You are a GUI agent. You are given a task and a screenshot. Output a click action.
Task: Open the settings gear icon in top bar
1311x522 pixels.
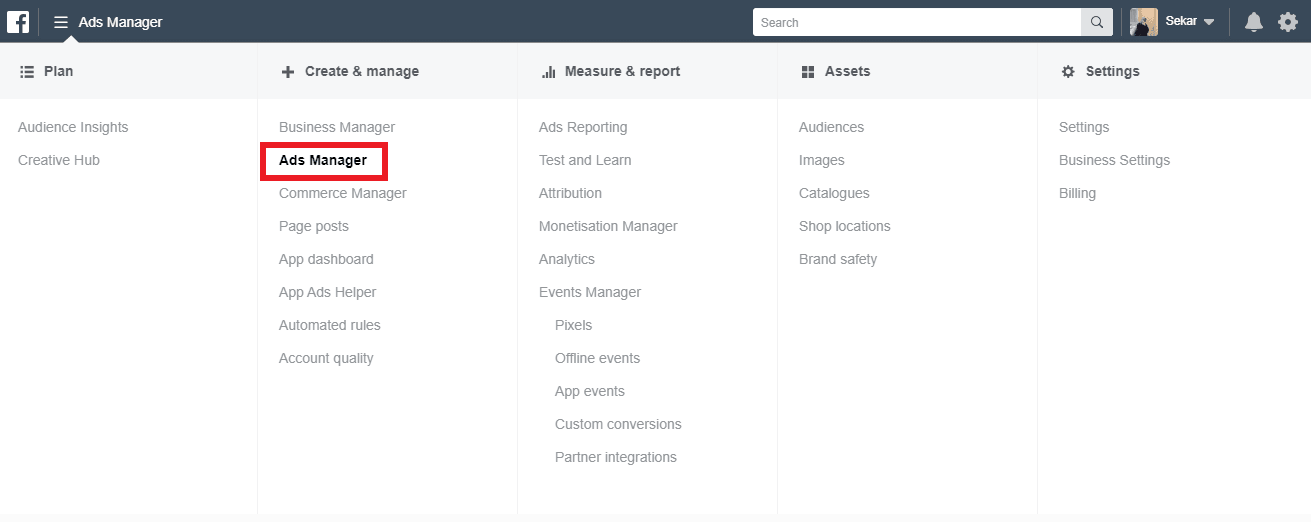[1288, 22]
